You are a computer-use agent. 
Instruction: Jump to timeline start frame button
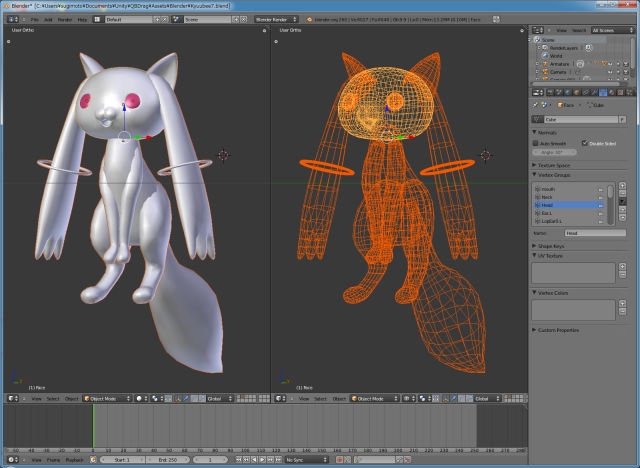click(238, 459)
